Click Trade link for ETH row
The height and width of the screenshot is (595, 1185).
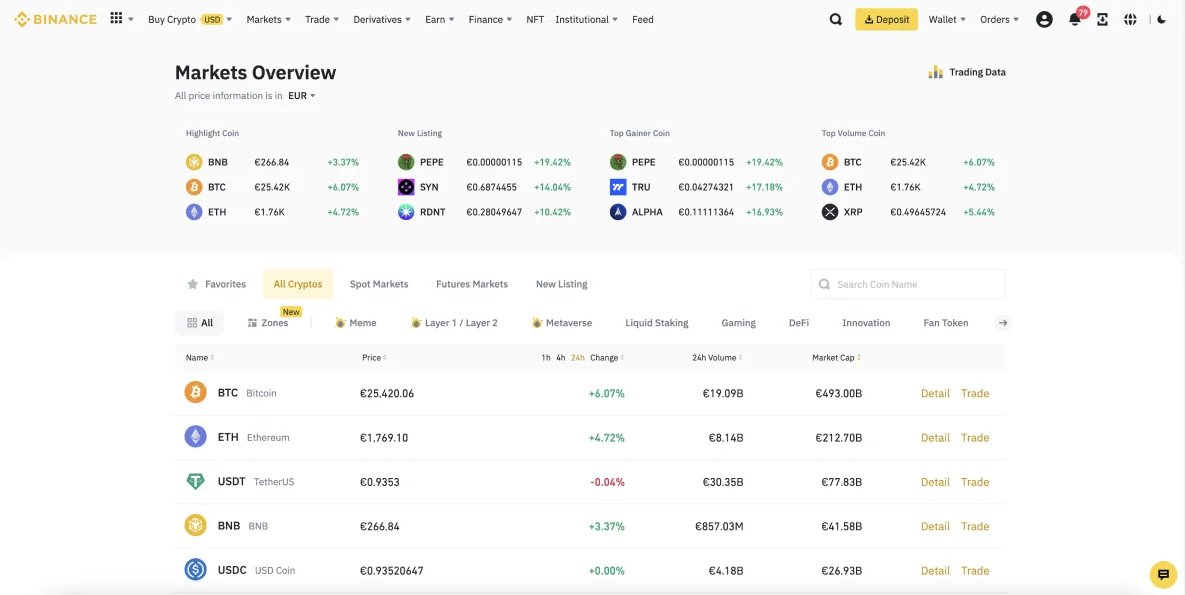click(975, 438)
